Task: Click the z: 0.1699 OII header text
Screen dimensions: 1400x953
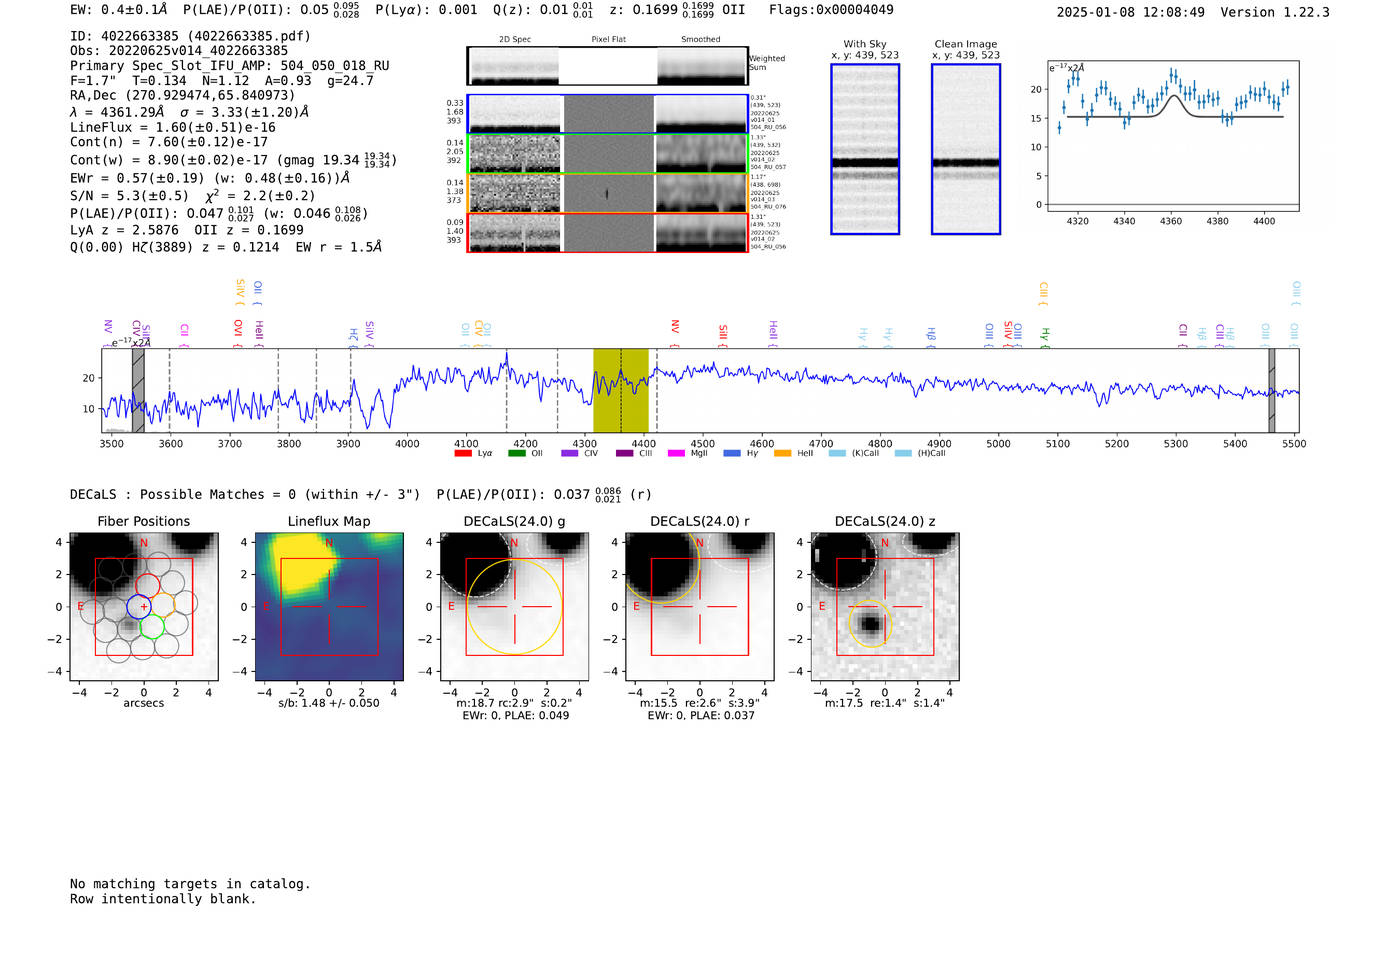Action: (677, 10)
